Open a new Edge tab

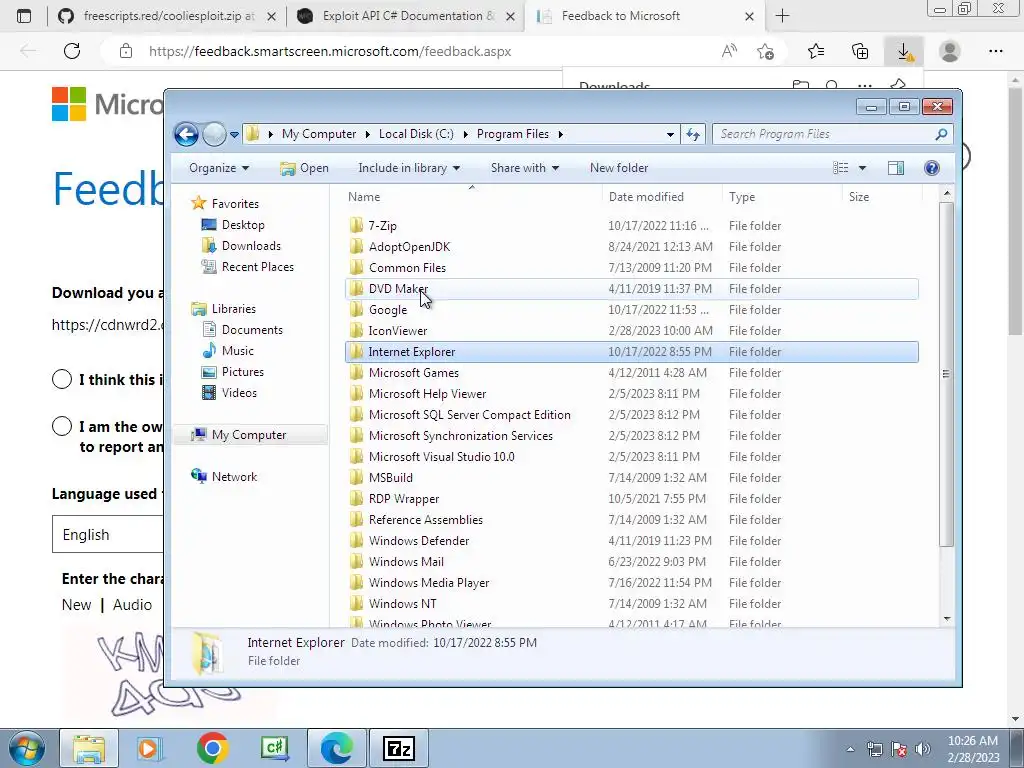pos(782,16)
